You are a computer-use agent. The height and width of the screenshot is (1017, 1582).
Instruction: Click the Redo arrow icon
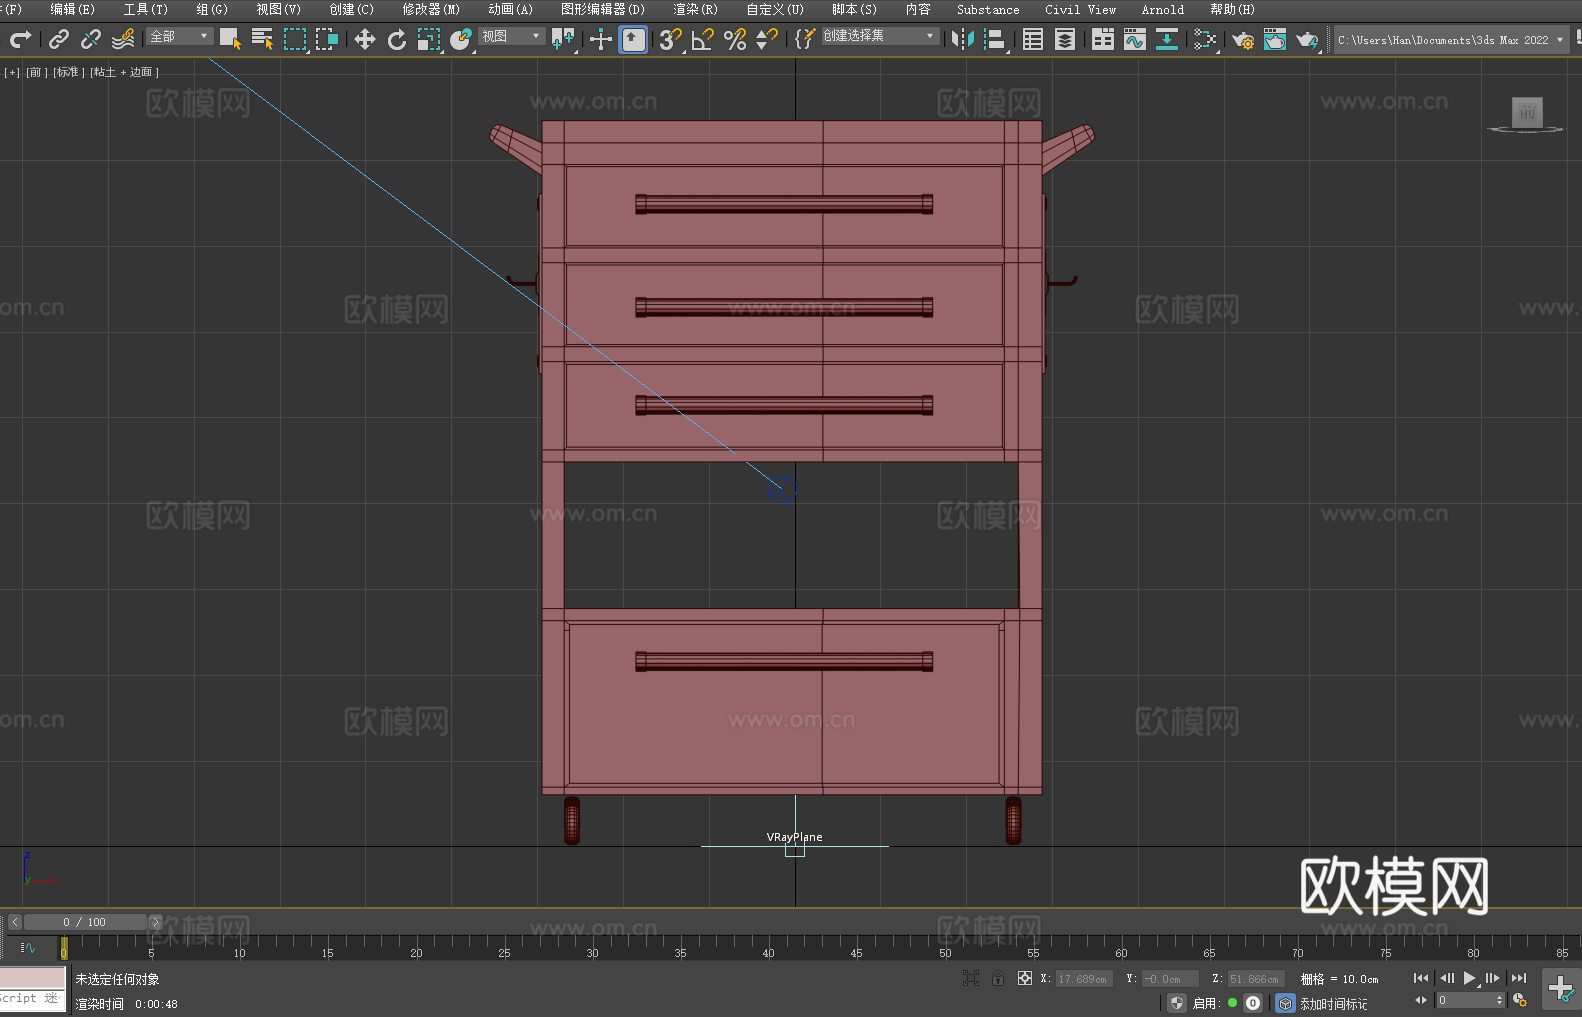tap(20, 39)
